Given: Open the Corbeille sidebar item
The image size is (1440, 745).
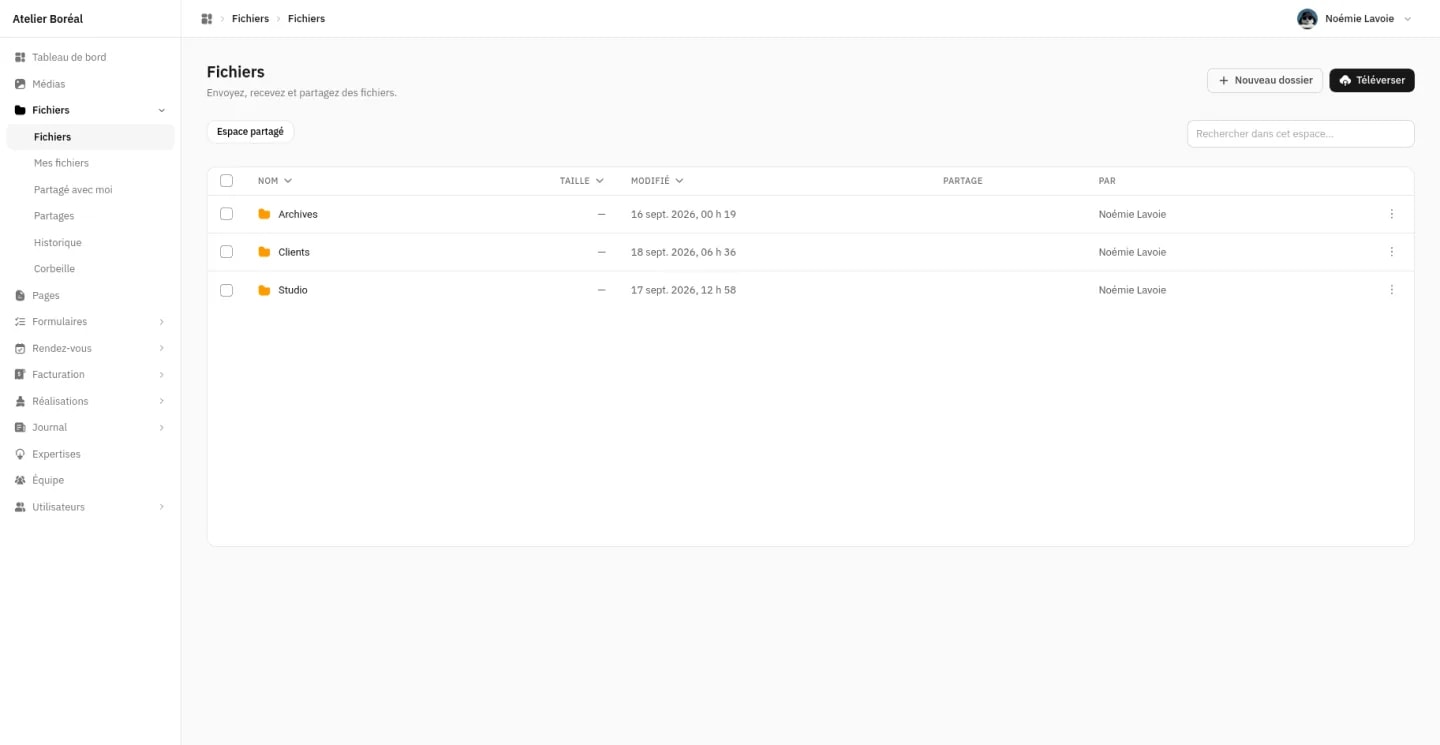Looking at the screenshot, I should [54, 269].
